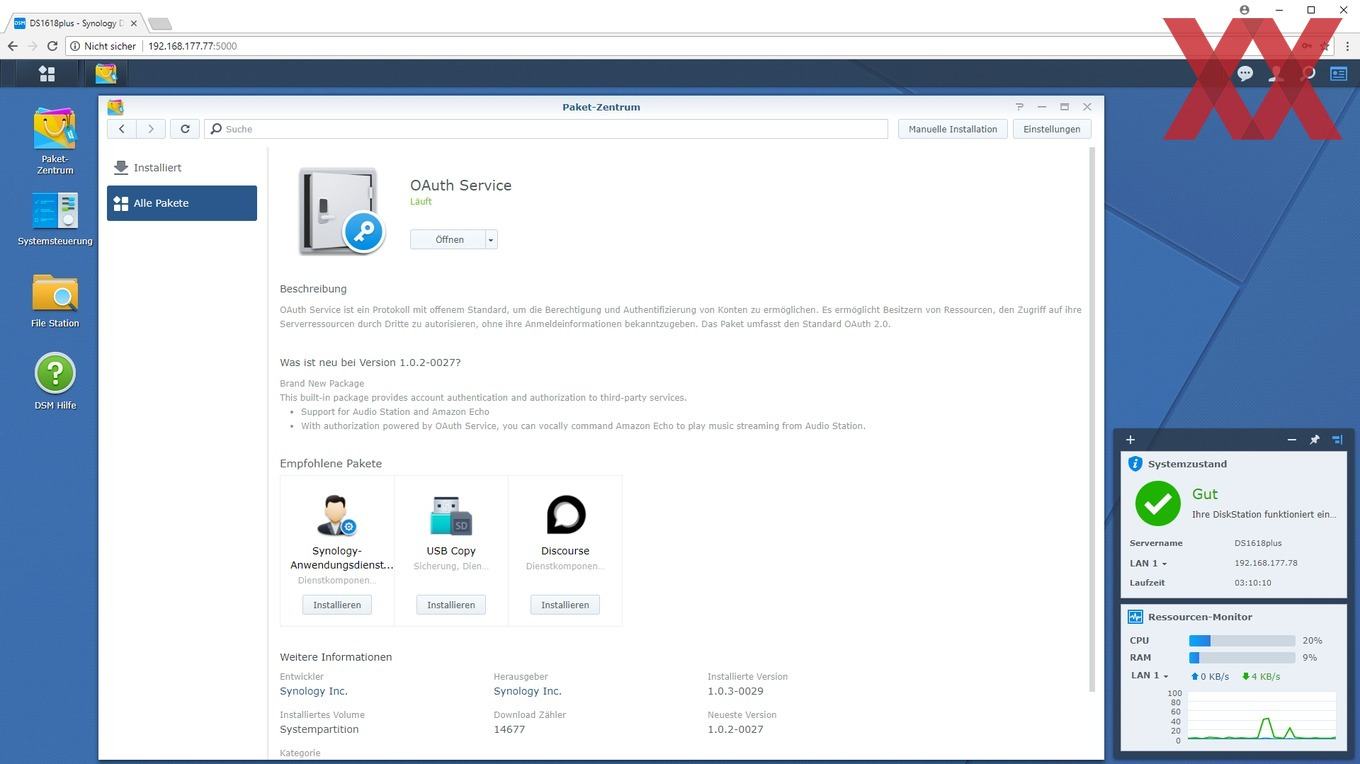The image size is (1360, 764).
Task: Click the Discourse package title
Action: pyautogui.click(x=565, y=551)
